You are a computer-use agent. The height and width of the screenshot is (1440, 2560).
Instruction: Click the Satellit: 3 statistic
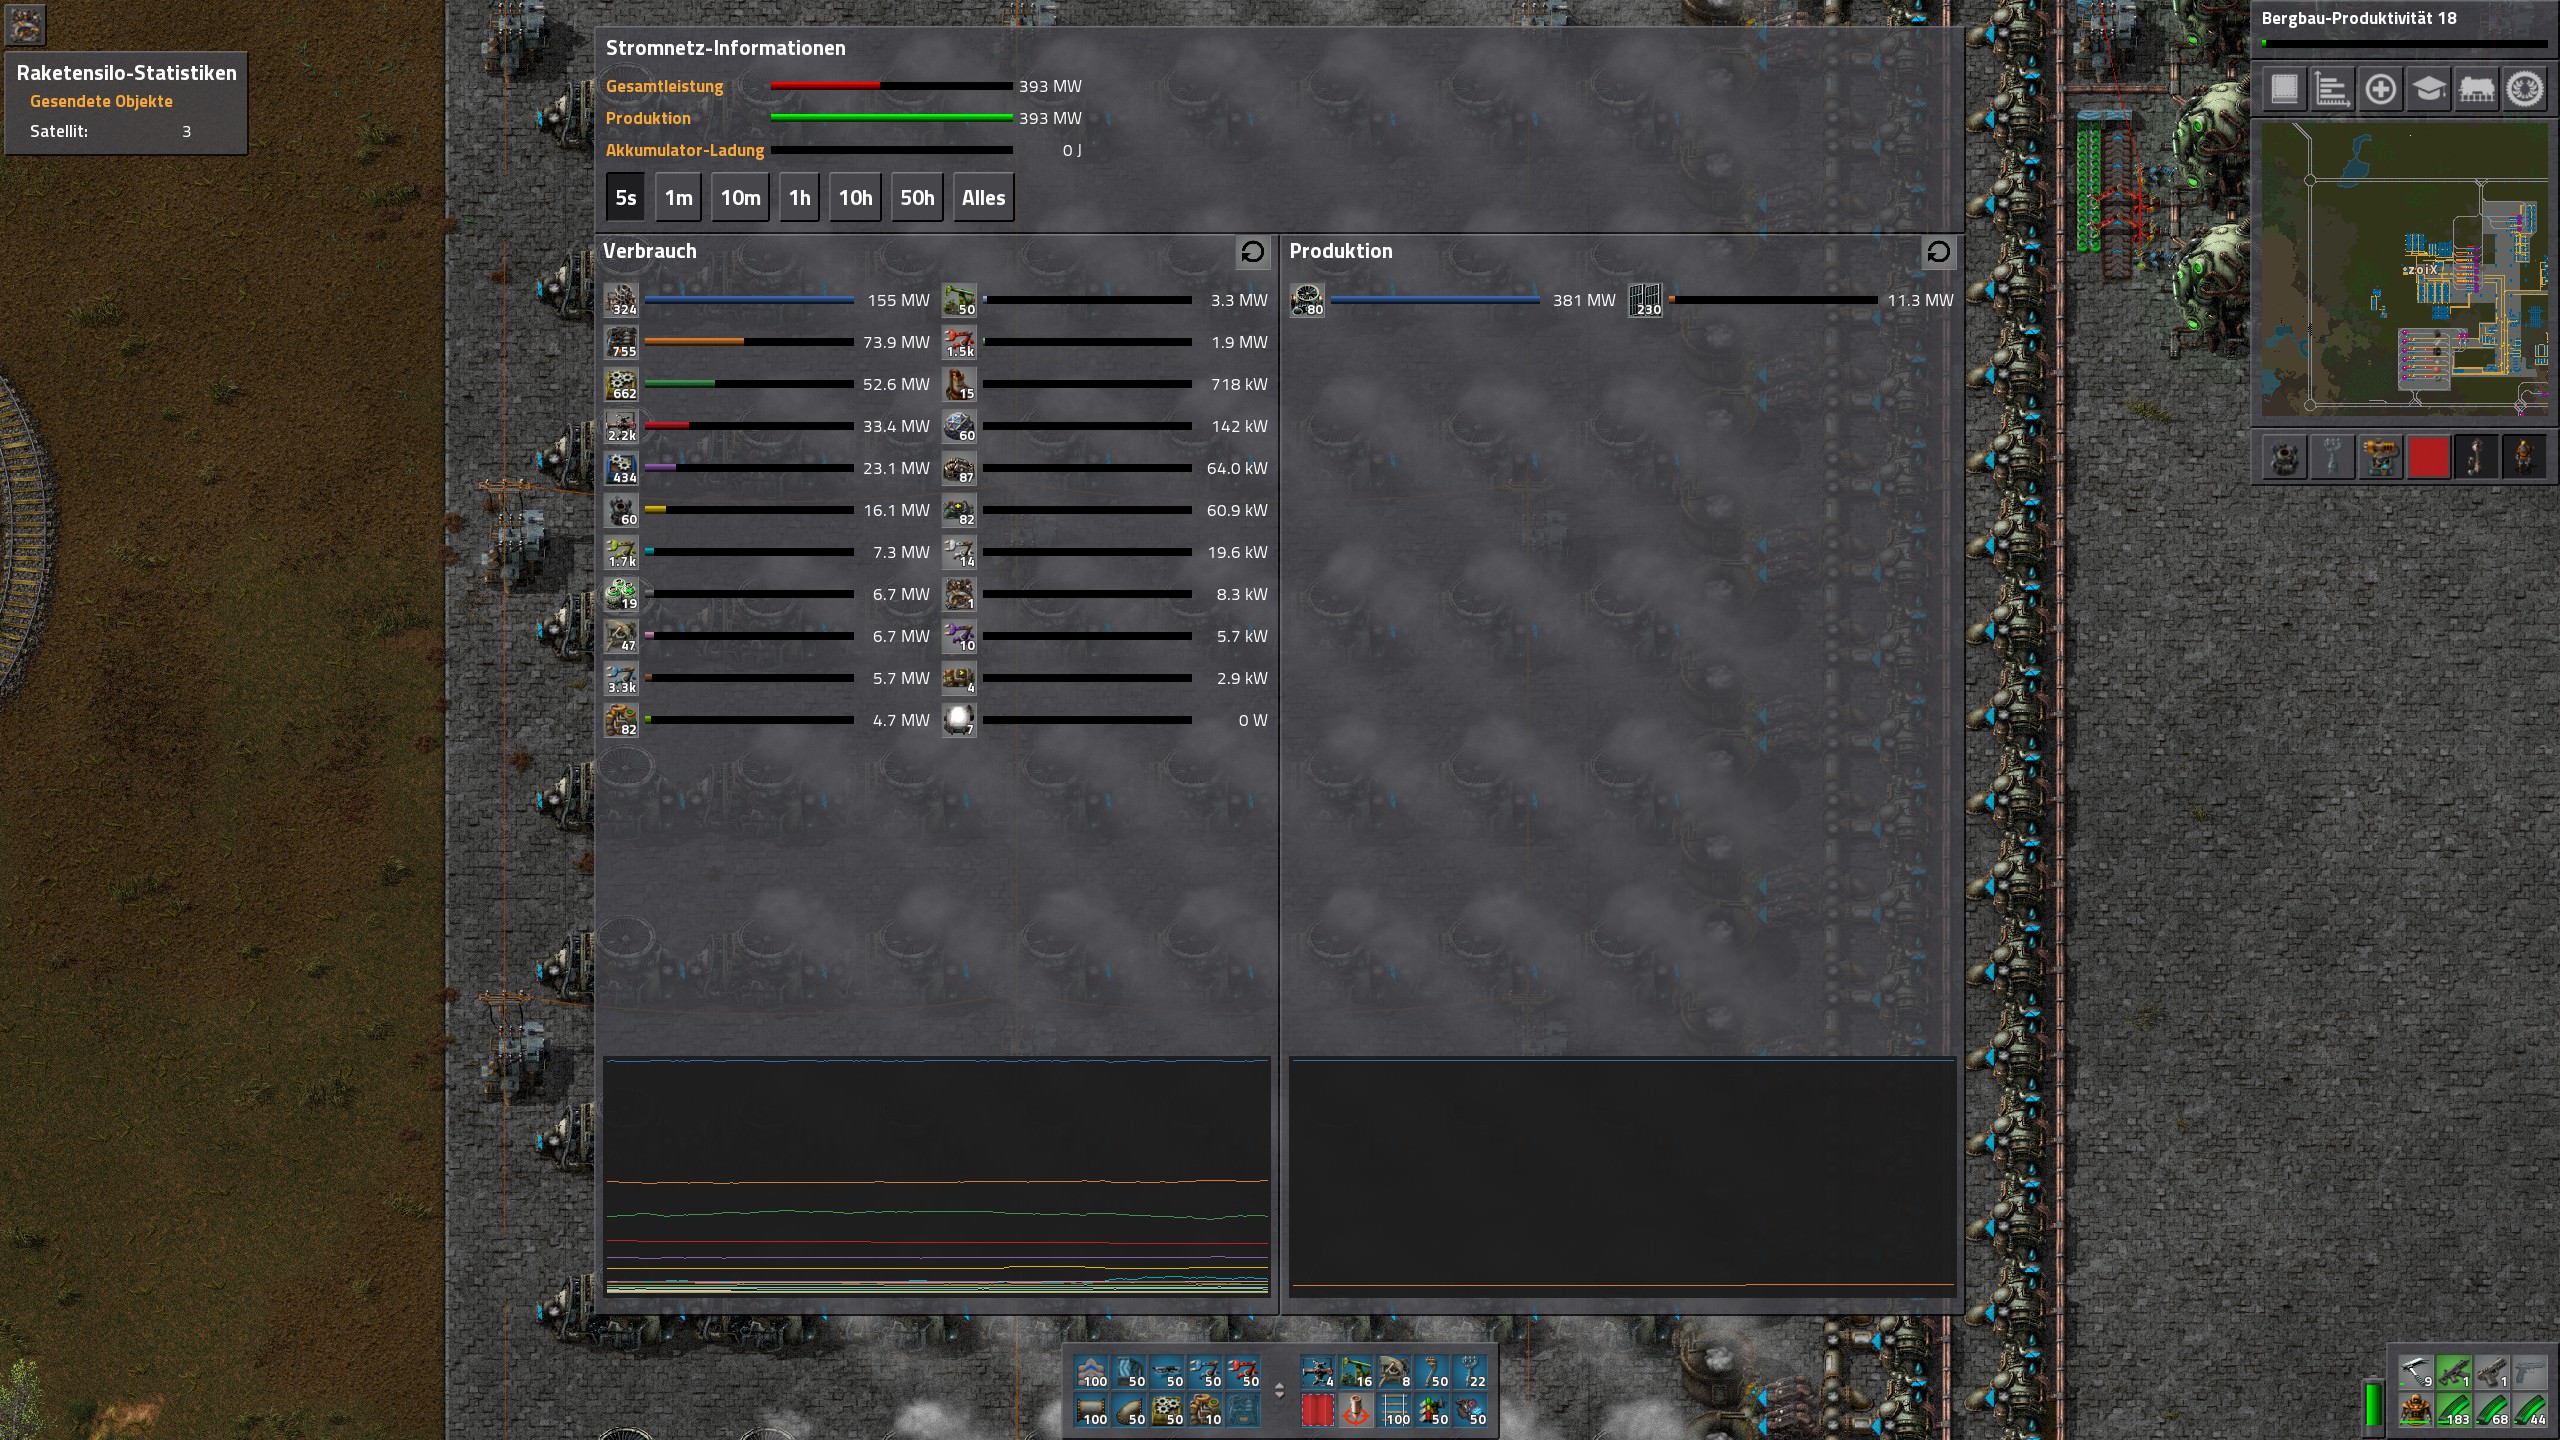(x=110, y=131)
